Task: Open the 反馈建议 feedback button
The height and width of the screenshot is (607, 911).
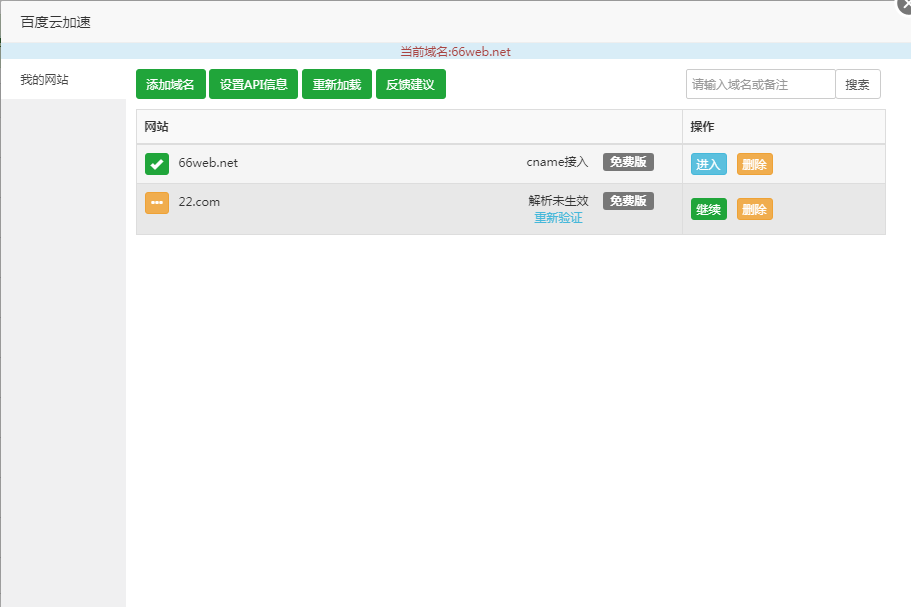Action: click(411, 84)
